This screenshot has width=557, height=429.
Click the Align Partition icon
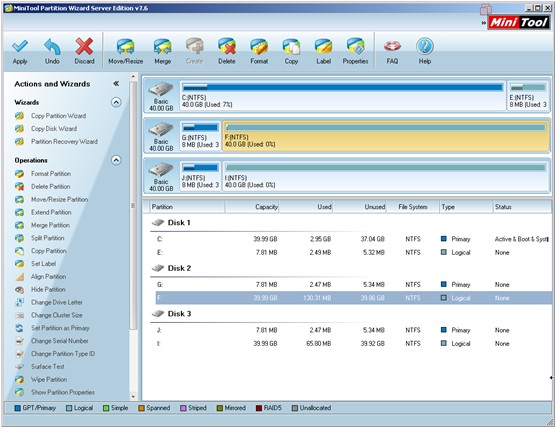tap(20, 277)
